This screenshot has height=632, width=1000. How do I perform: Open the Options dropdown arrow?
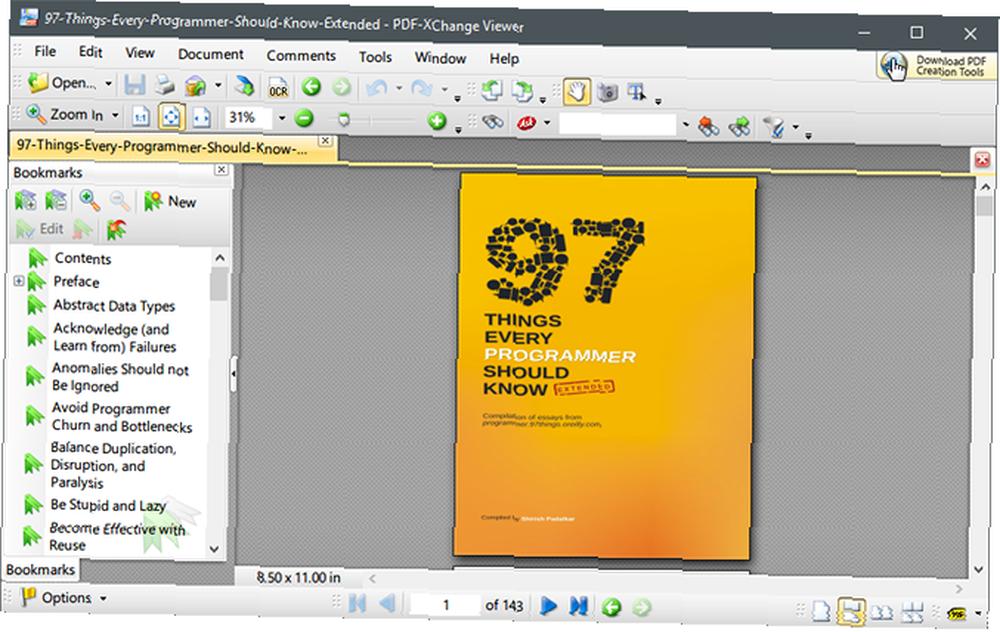pos(103,598)
